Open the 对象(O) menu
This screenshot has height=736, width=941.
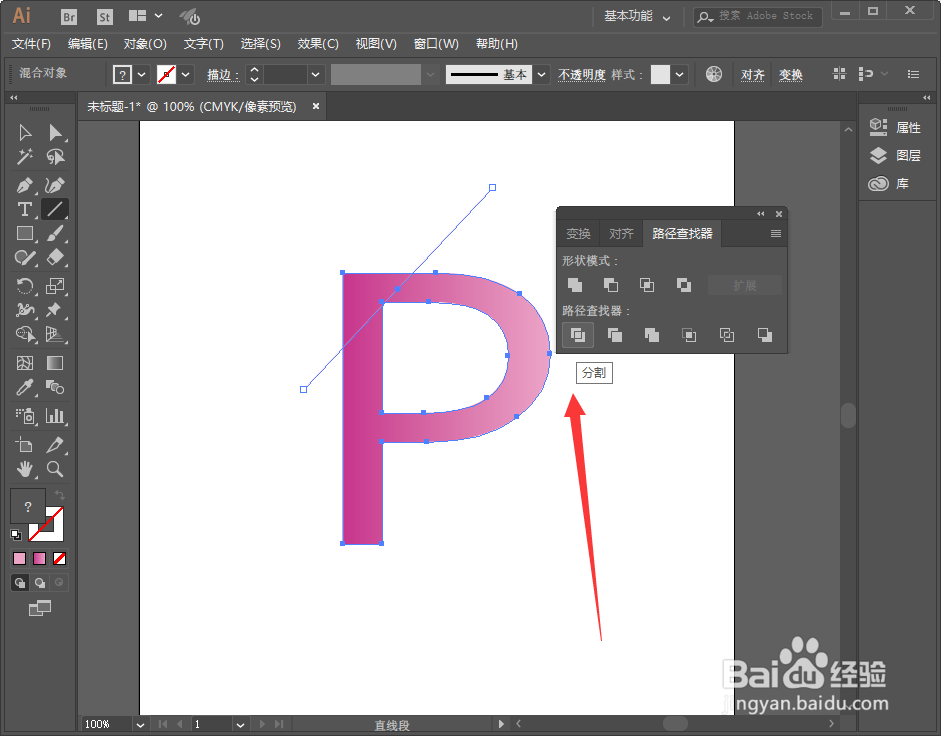[x=145, y=44]
